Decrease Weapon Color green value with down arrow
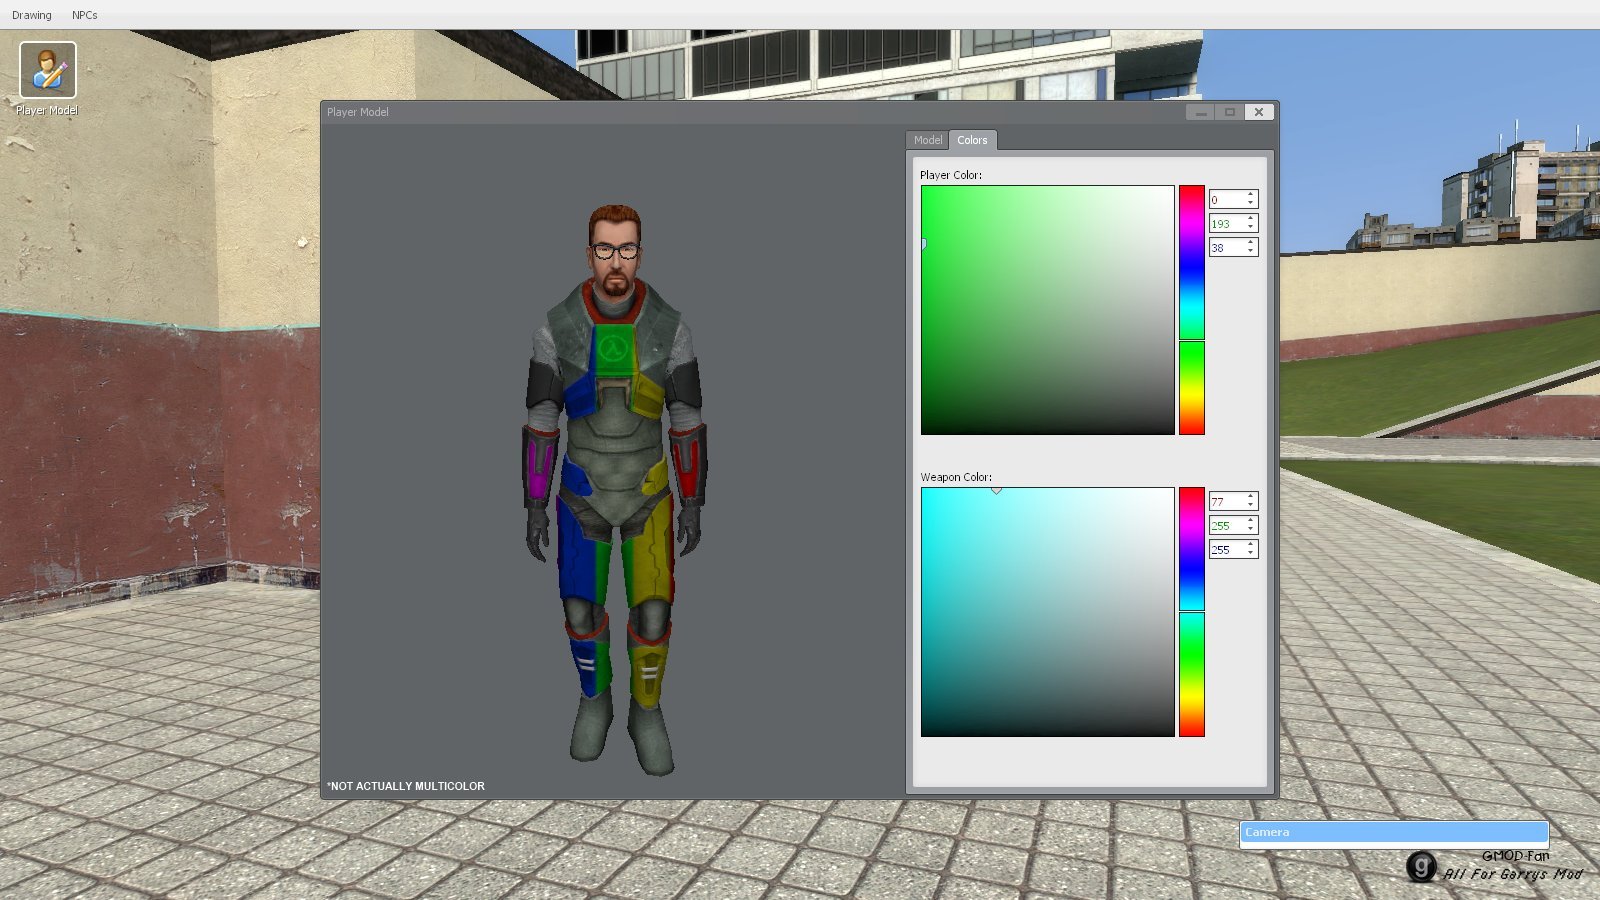The image size is (1600, 900). pos(1250,529)
